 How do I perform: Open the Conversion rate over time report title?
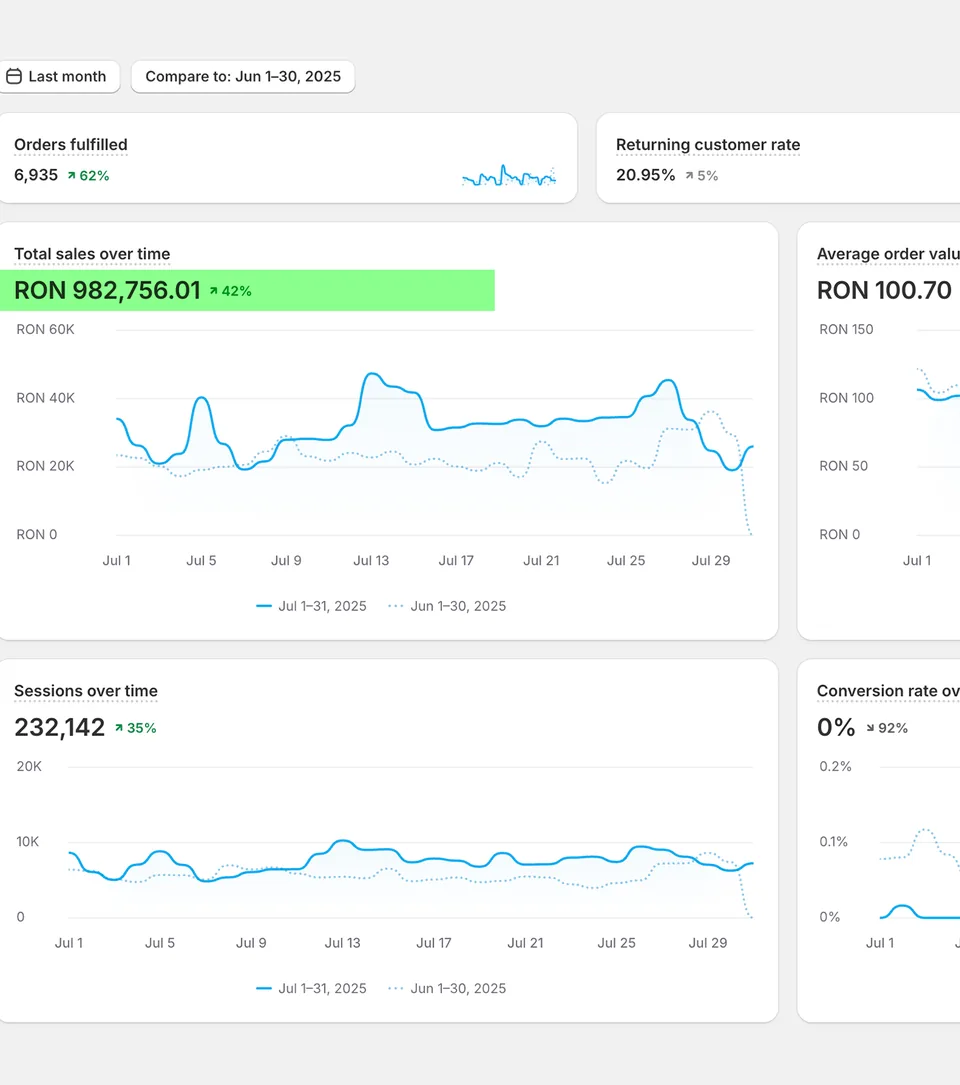point(888,691)
